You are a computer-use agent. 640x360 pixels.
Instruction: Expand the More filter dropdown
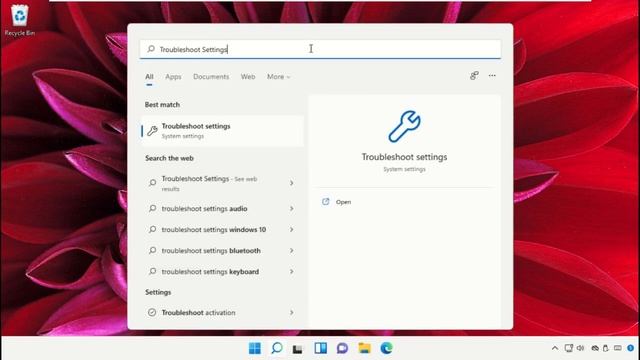278,77
